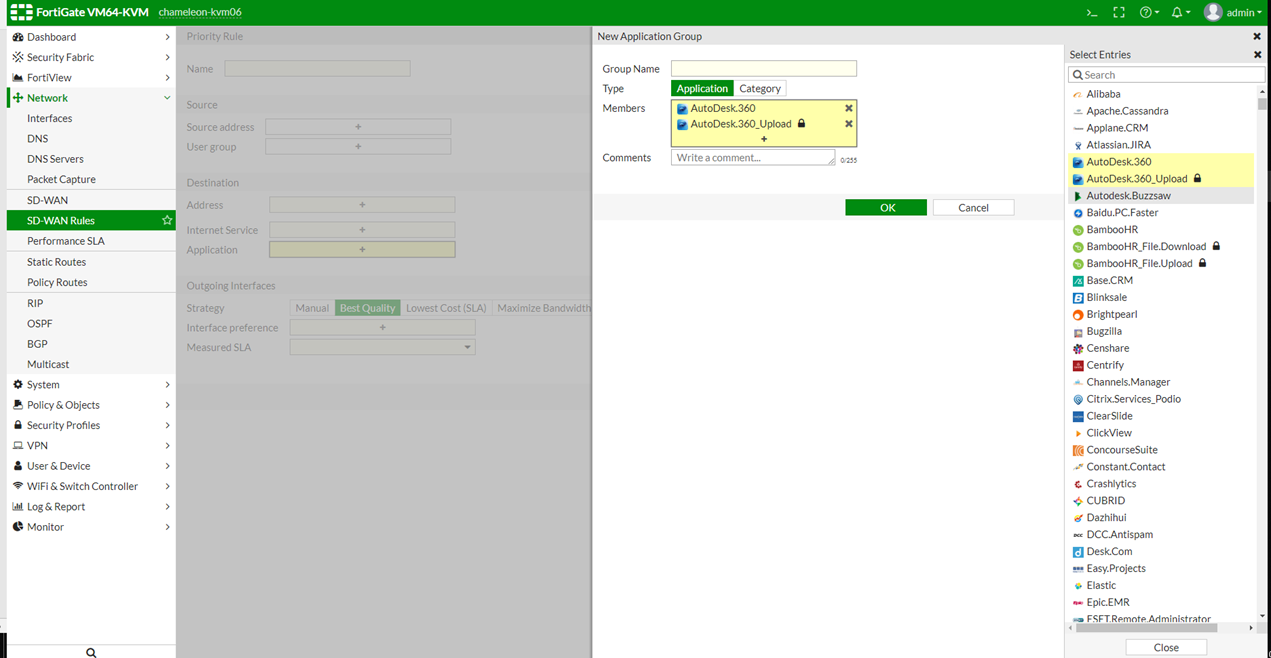Select Brightpearl entry icon
This screenshot has height=658, width=1271.
pyautogui.click(x=1078, y=315)
